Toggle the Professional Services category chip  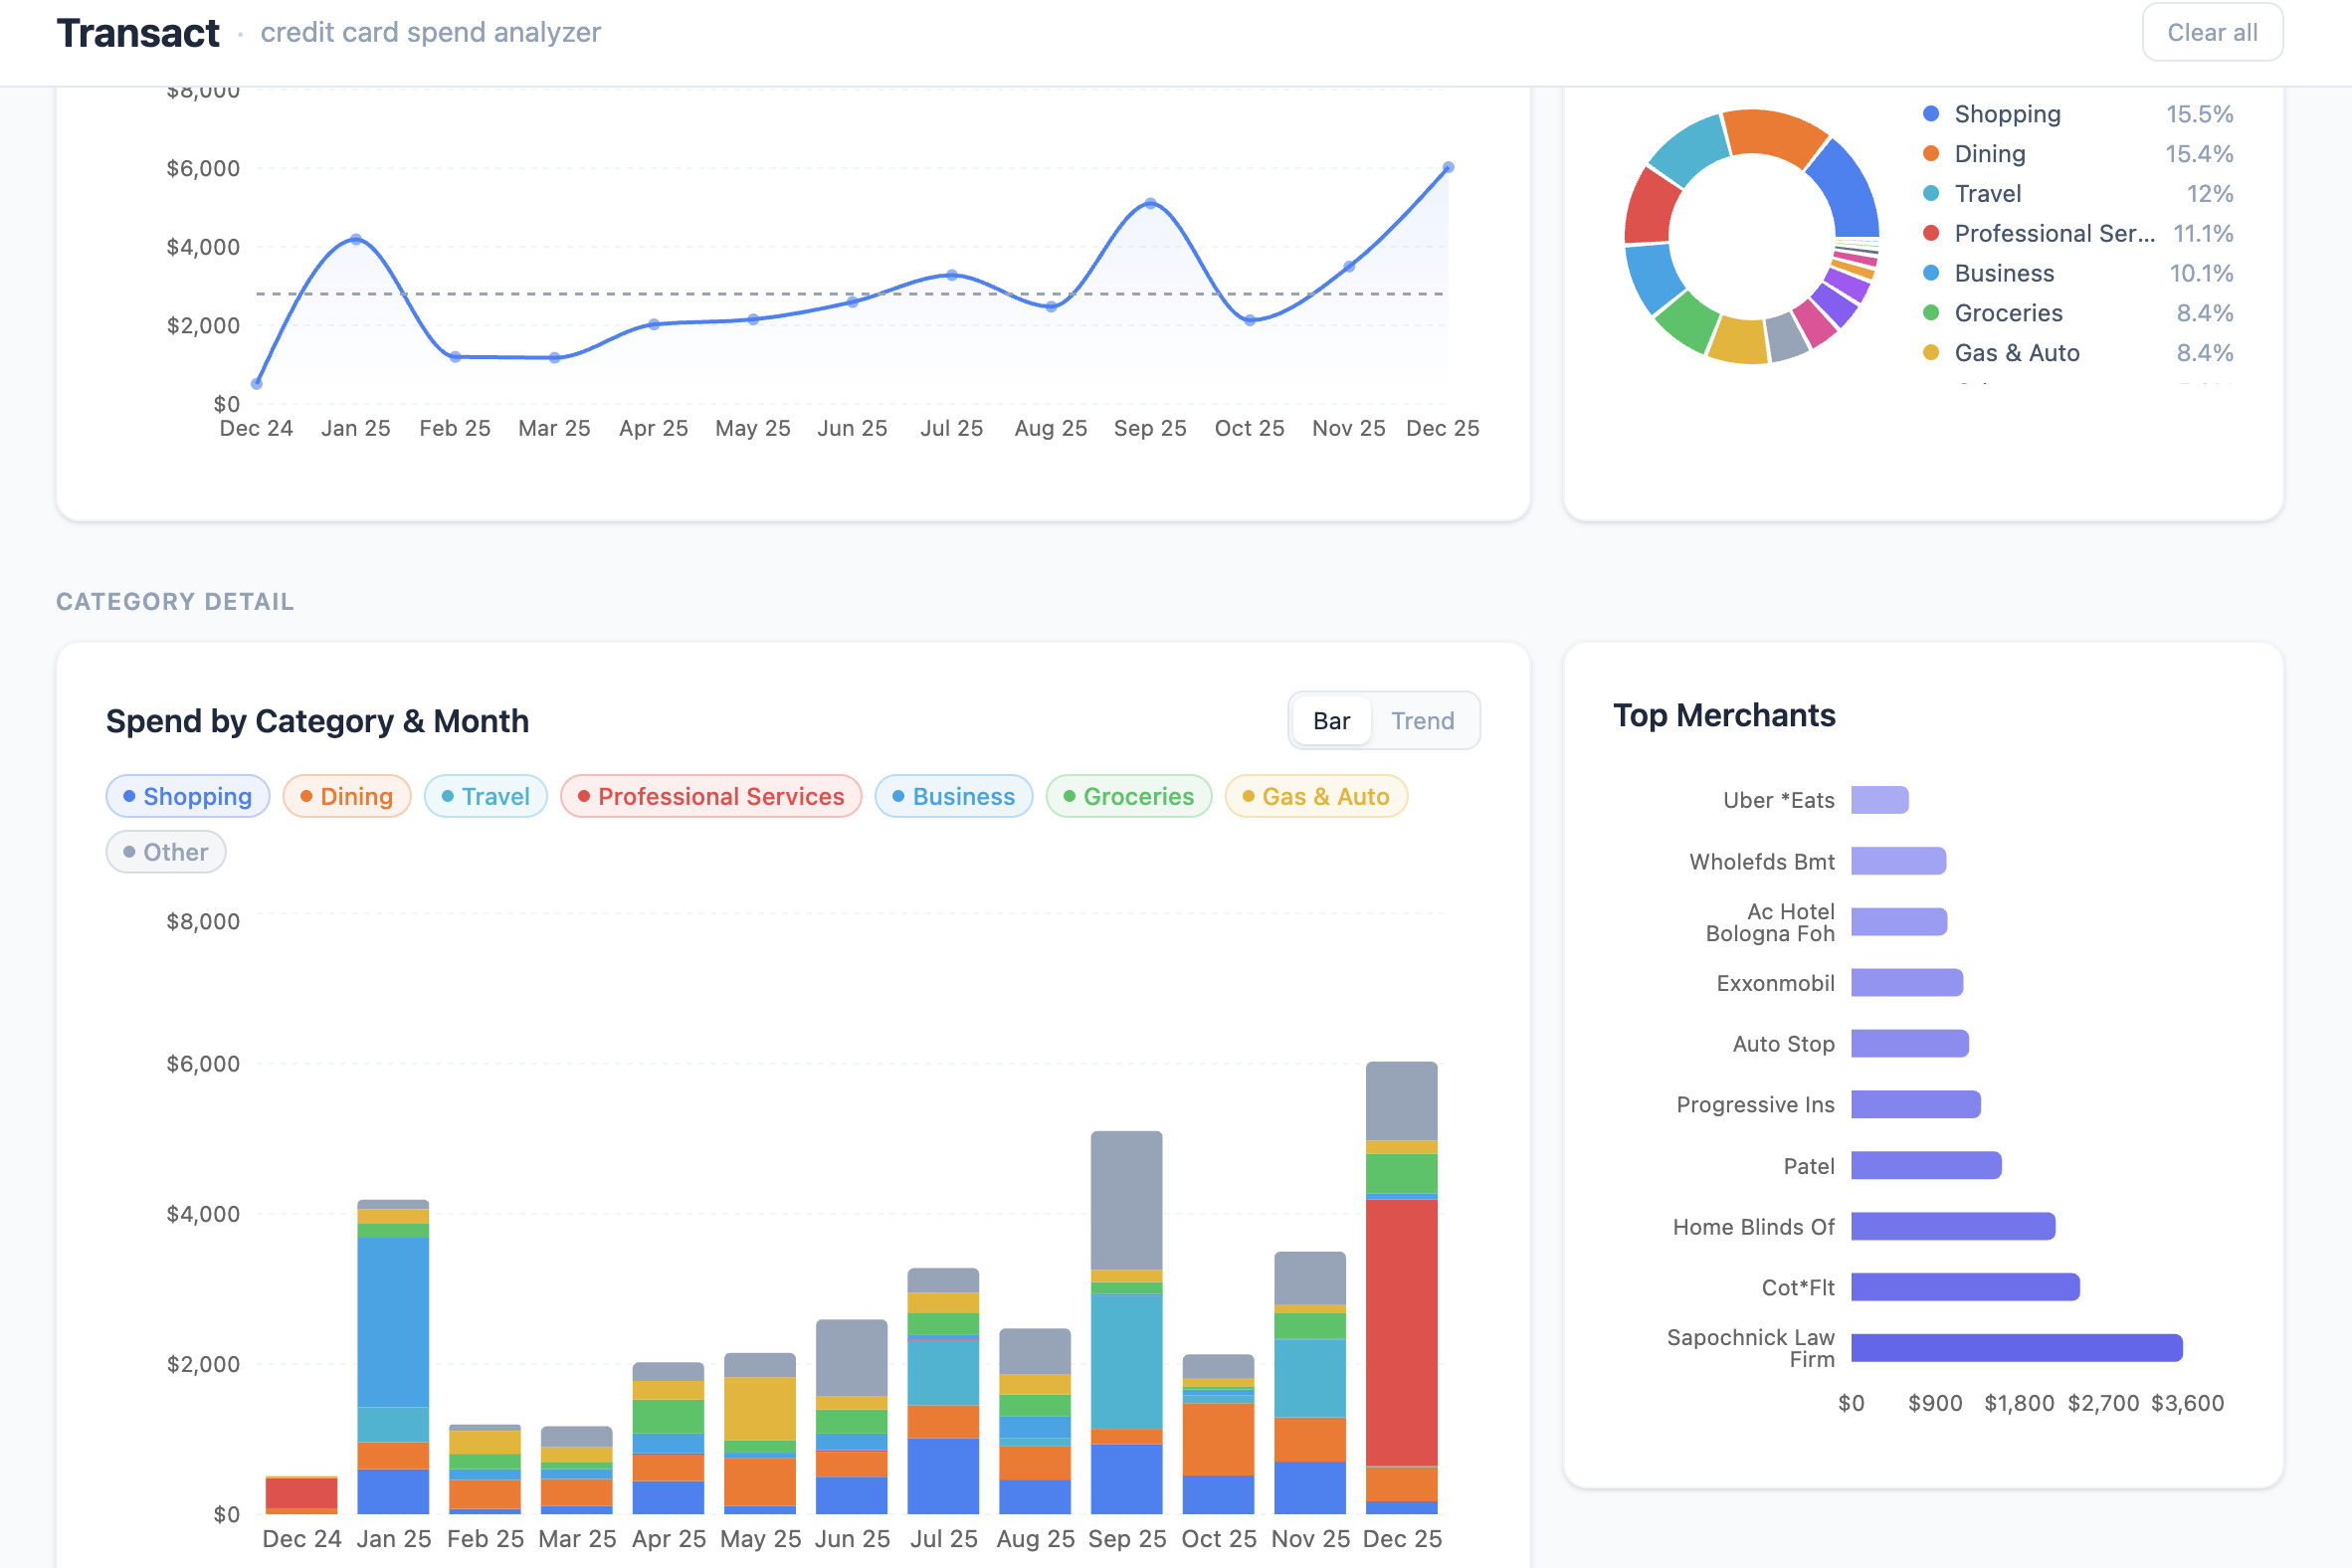[x=711, y=796]
